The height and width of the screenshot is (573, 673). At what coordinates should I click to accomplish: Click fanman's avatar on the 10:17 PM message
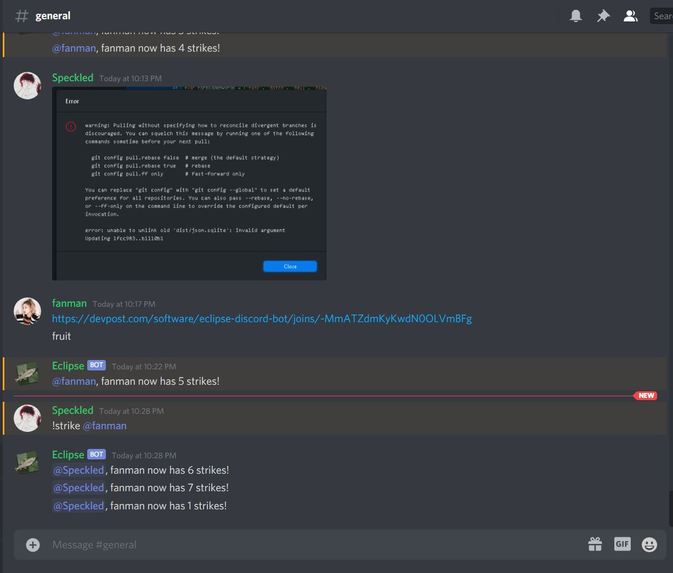[x=27, y=311]
